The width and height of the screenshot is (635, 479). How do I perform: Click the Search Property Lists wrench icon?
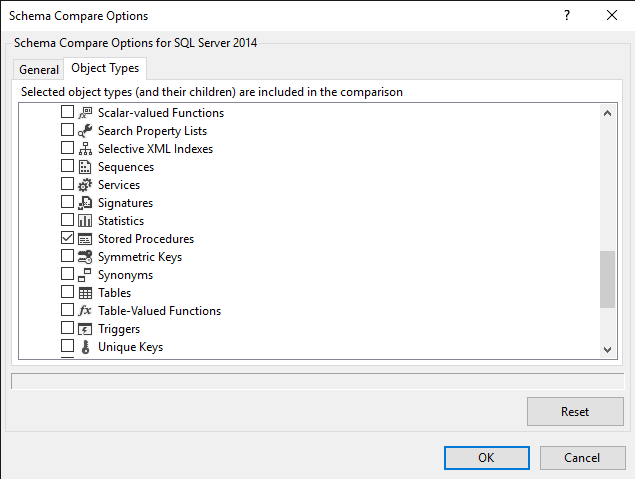pos(85,131)
